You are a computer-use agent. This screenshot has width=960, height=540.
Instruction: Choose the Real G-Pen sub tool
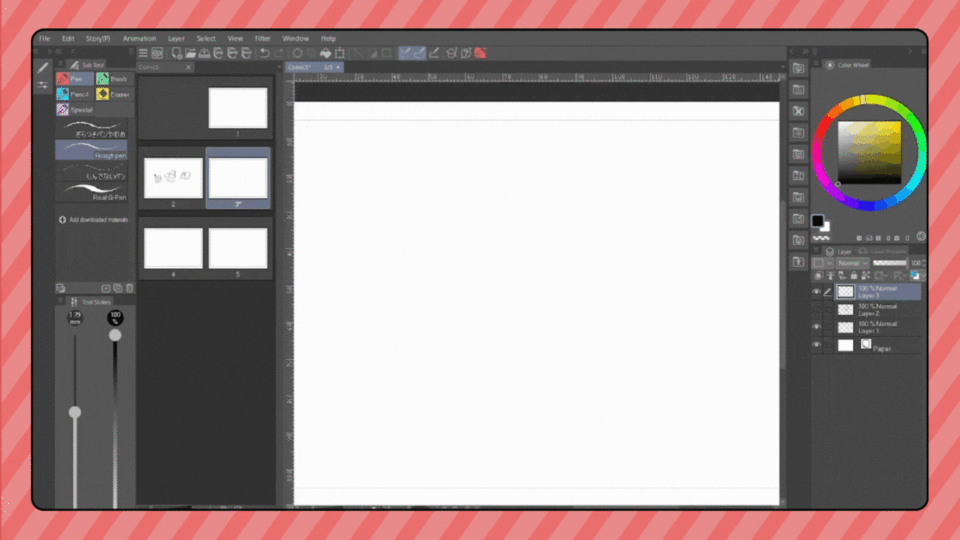pos(92,192)
